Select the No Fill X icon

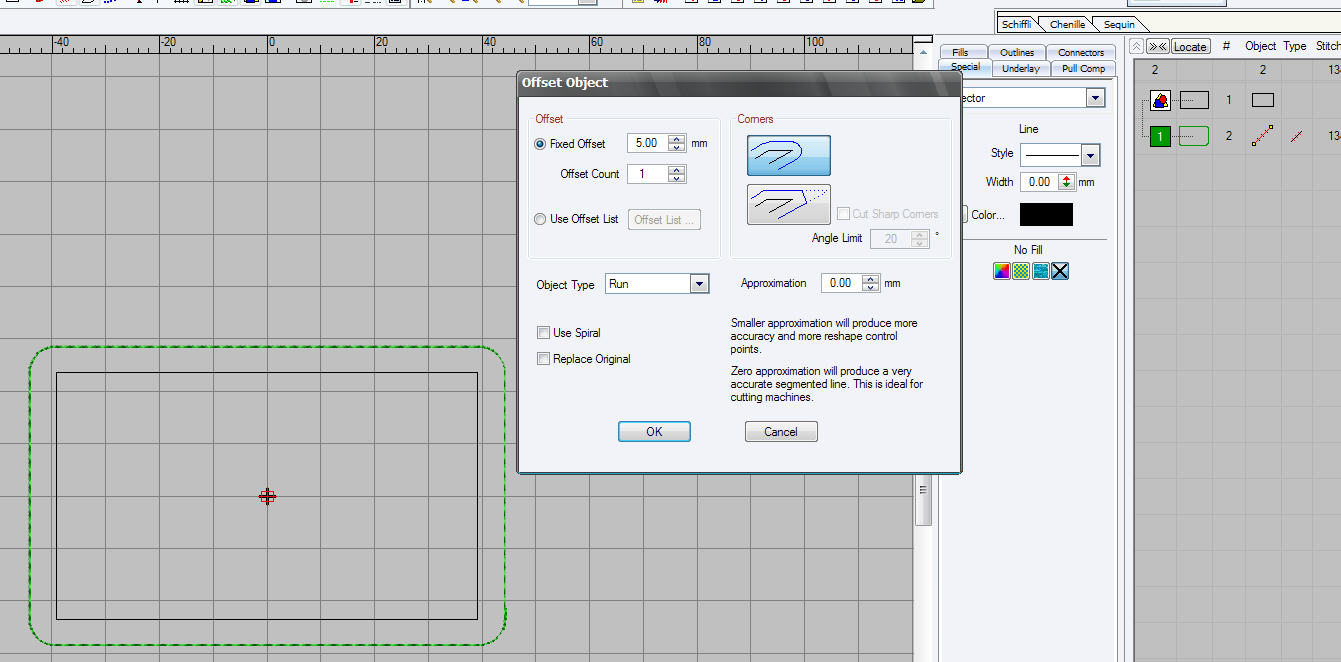tap(1060, 271)
